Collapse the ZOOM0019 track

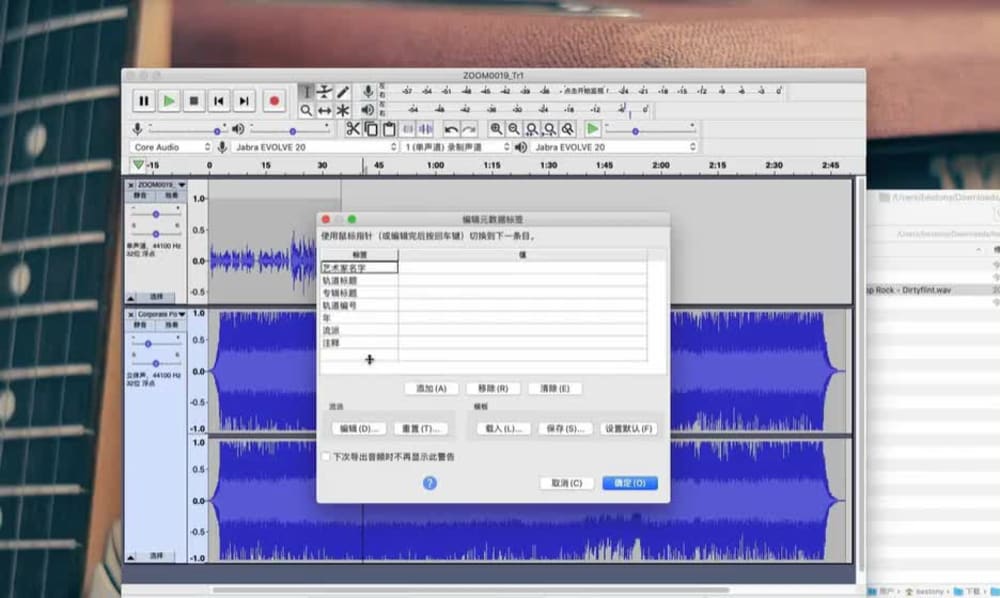[x=131, y=298]
